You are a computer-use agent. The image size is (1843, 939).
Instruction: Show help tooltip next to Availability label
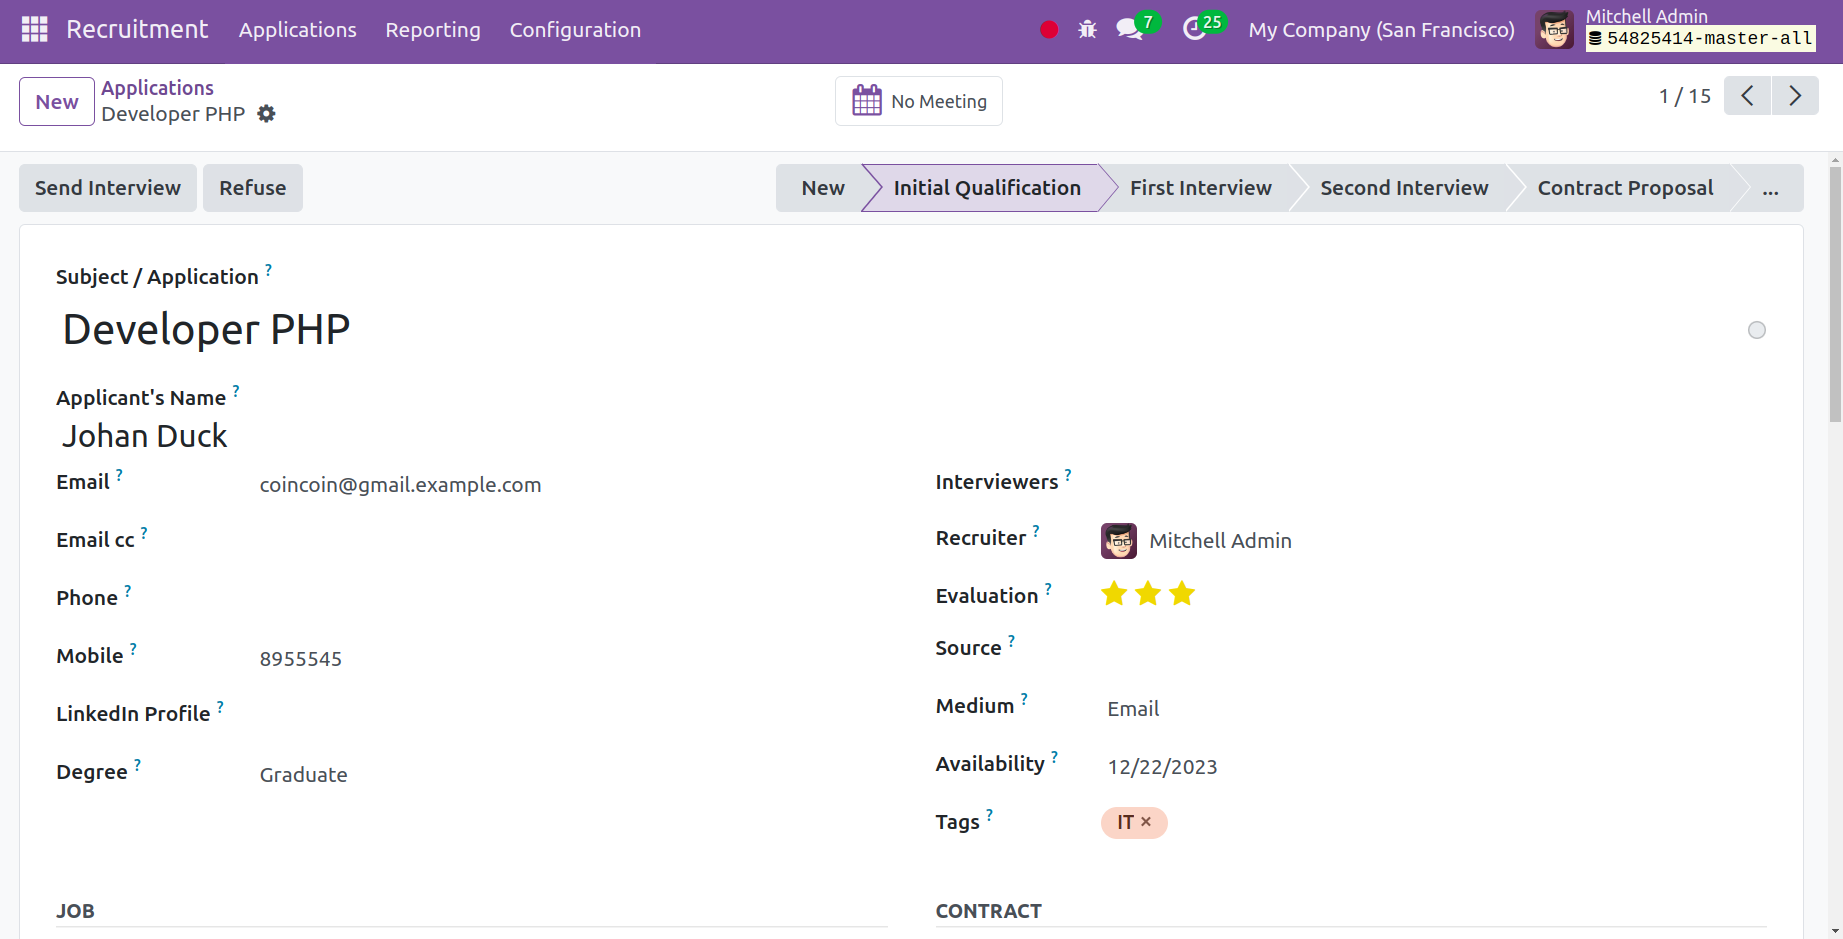coord(1054,757)
